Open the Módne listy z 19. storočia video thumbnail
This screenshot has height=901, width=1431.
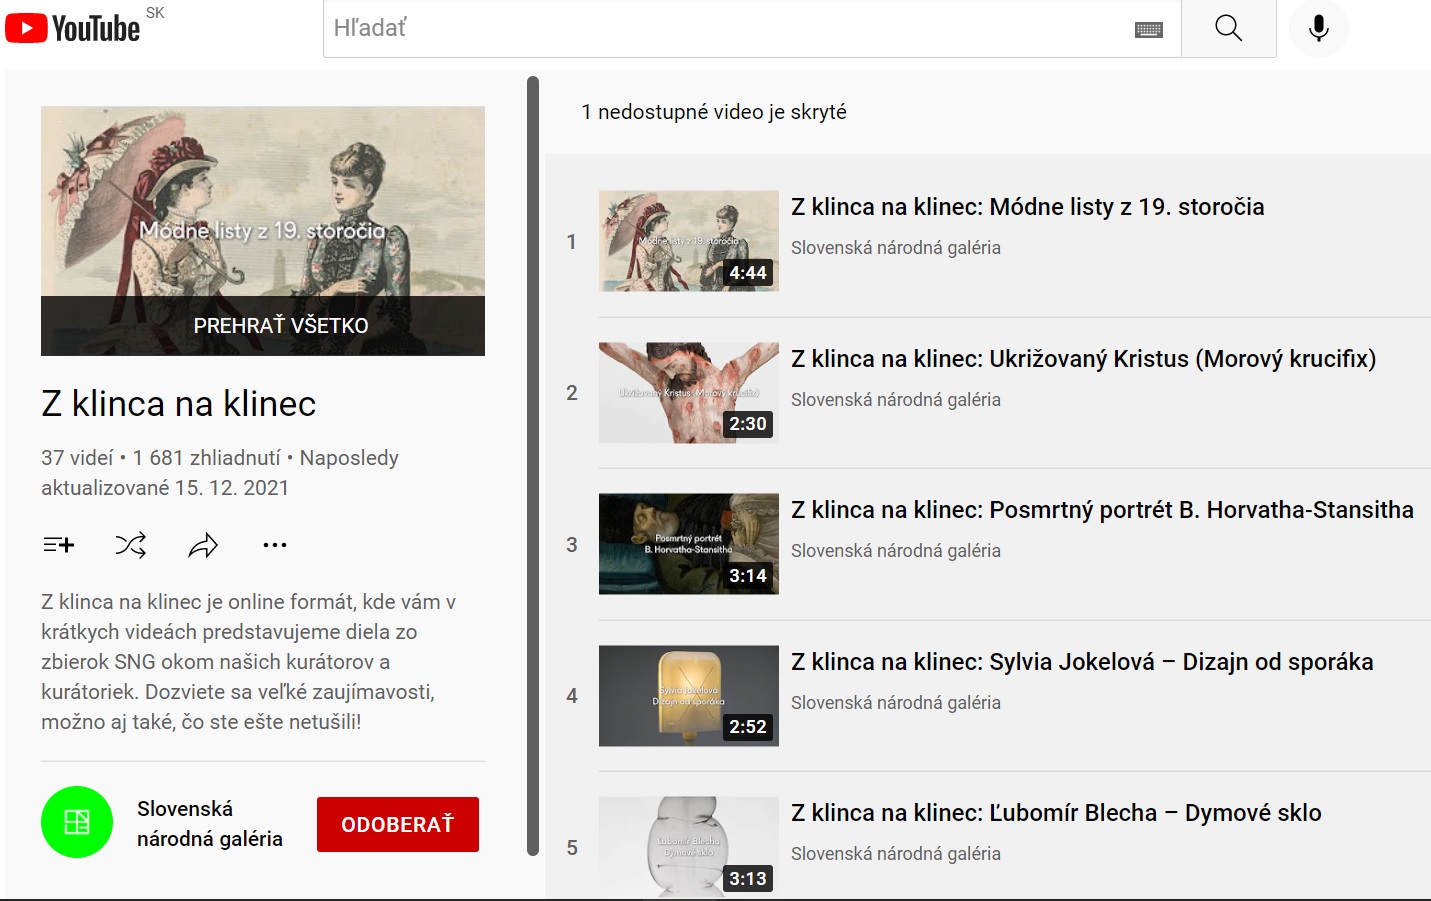pos(689,241)
